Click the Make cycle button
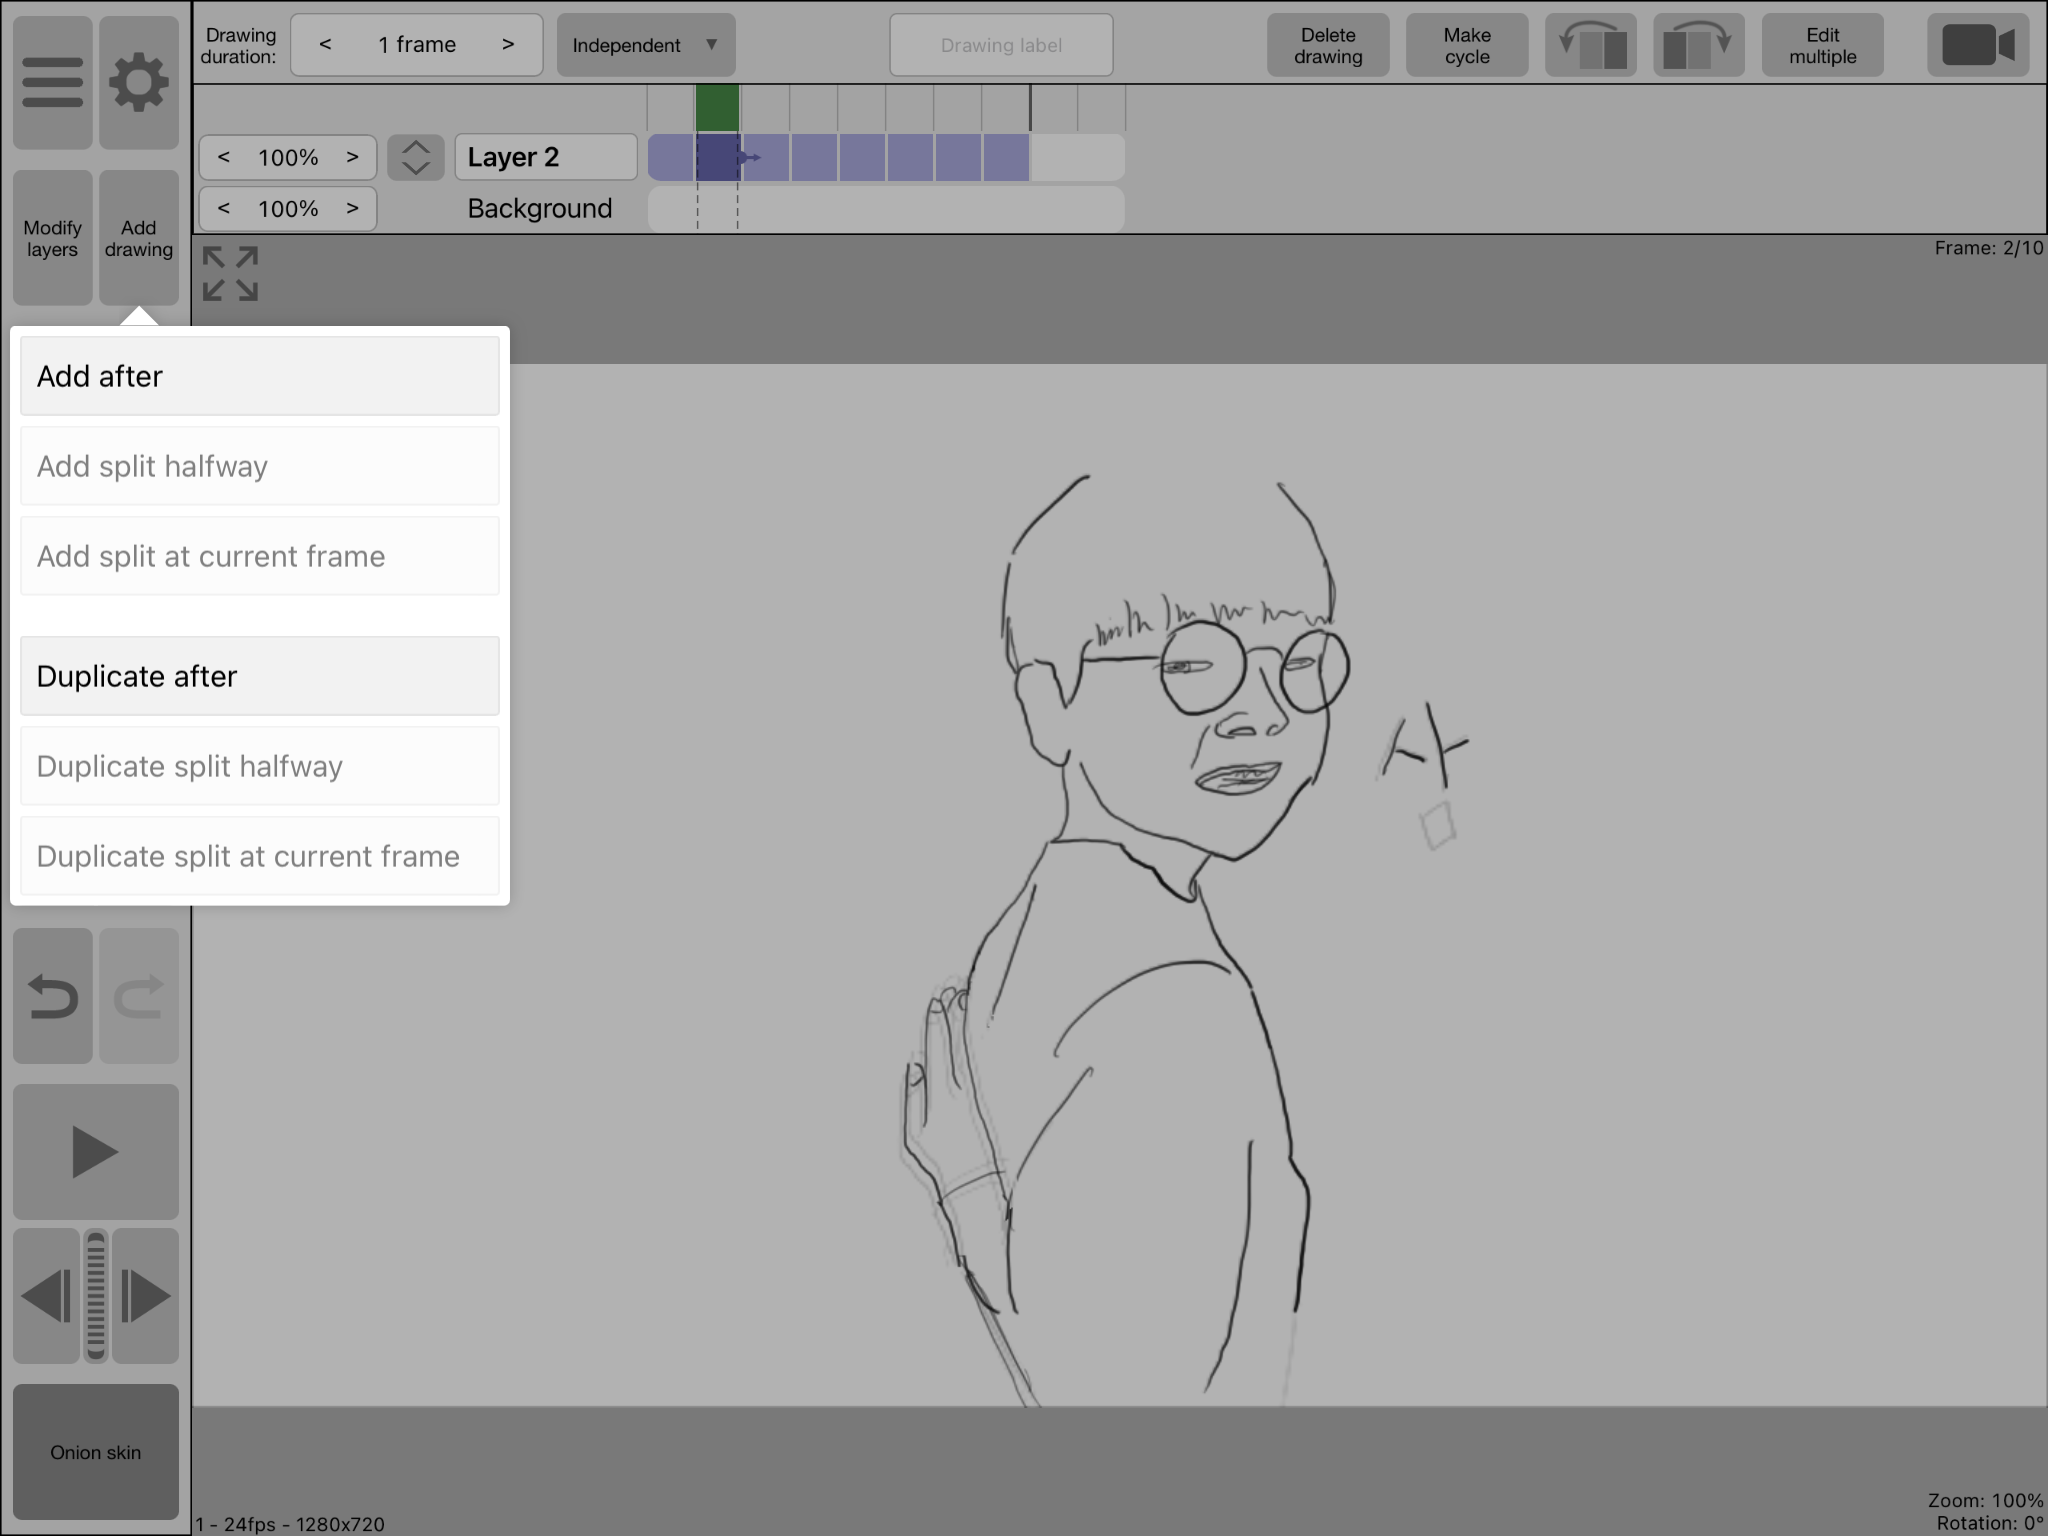2048x1536 pixels. tap(1466, 46)
